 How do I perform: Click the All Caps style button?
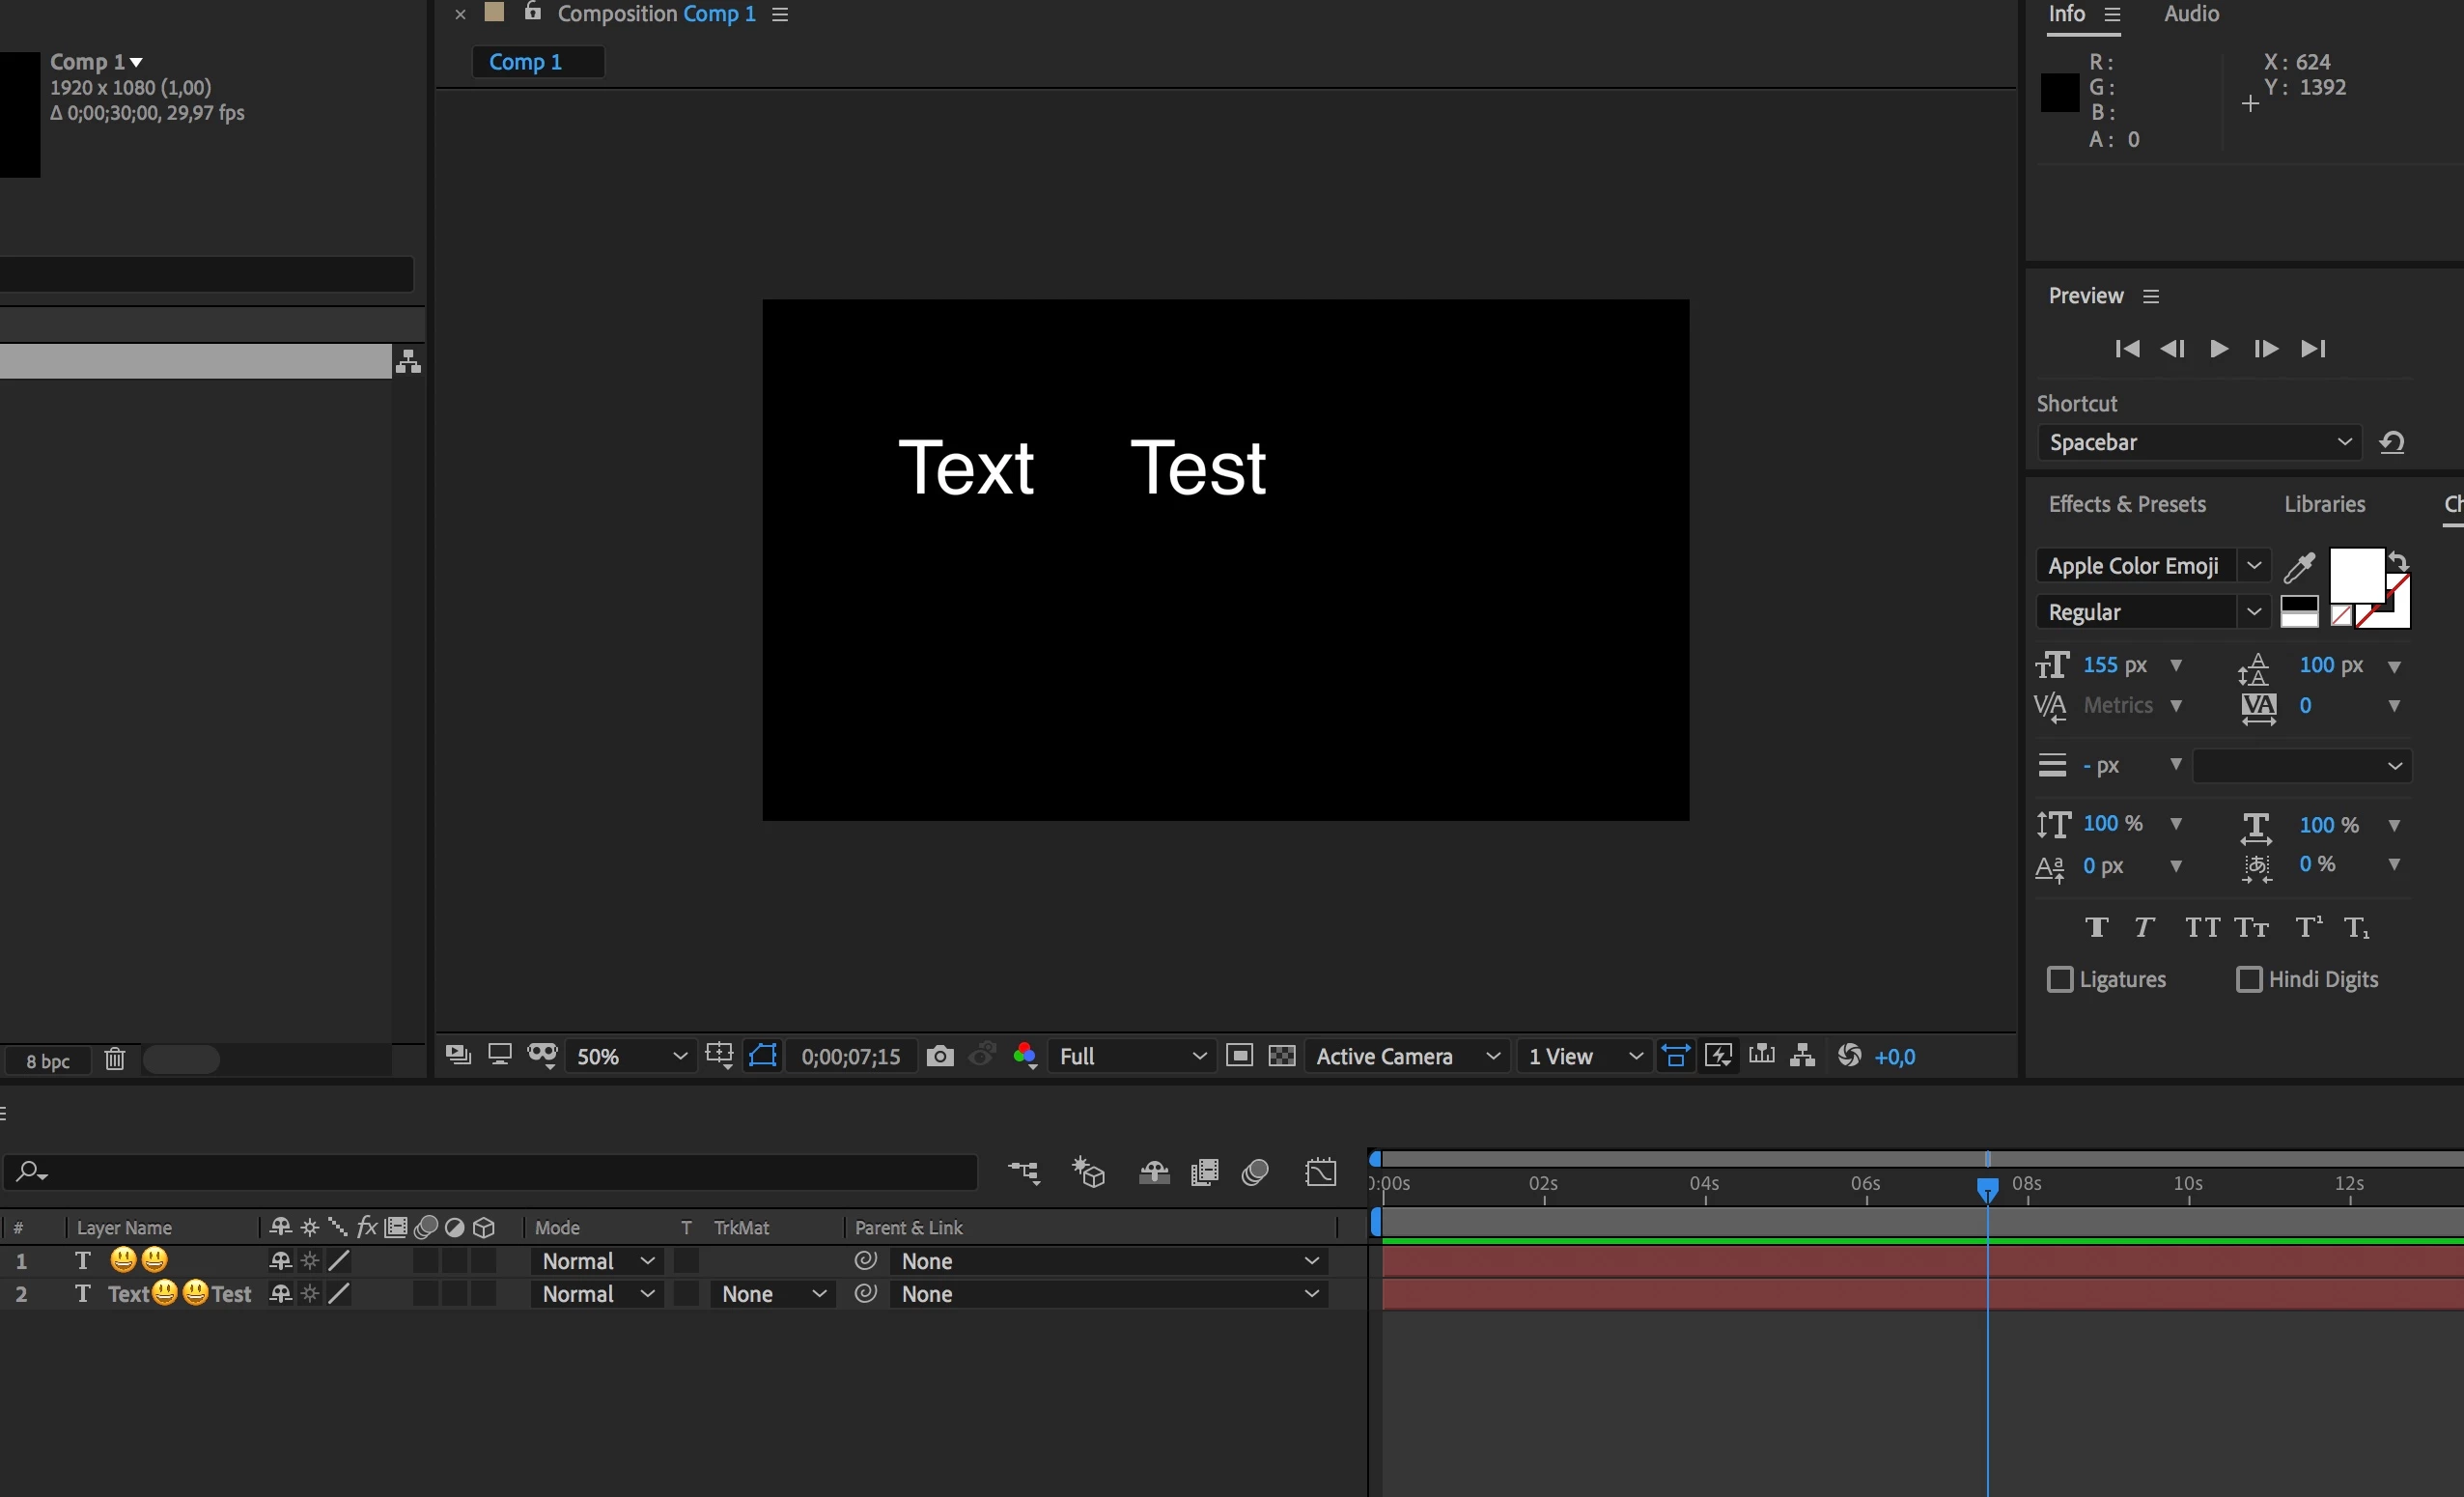(x=2201, y=927)
